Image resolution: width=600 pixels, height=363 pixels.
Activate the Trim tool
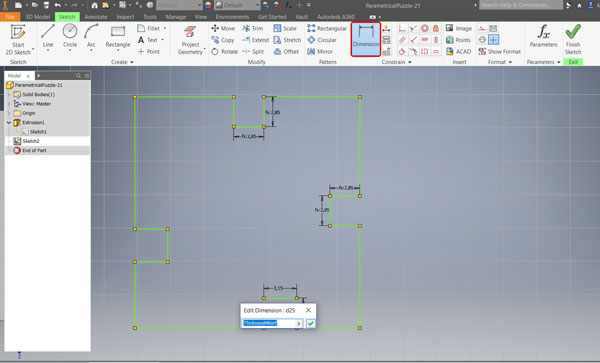(x=253, y=28)
